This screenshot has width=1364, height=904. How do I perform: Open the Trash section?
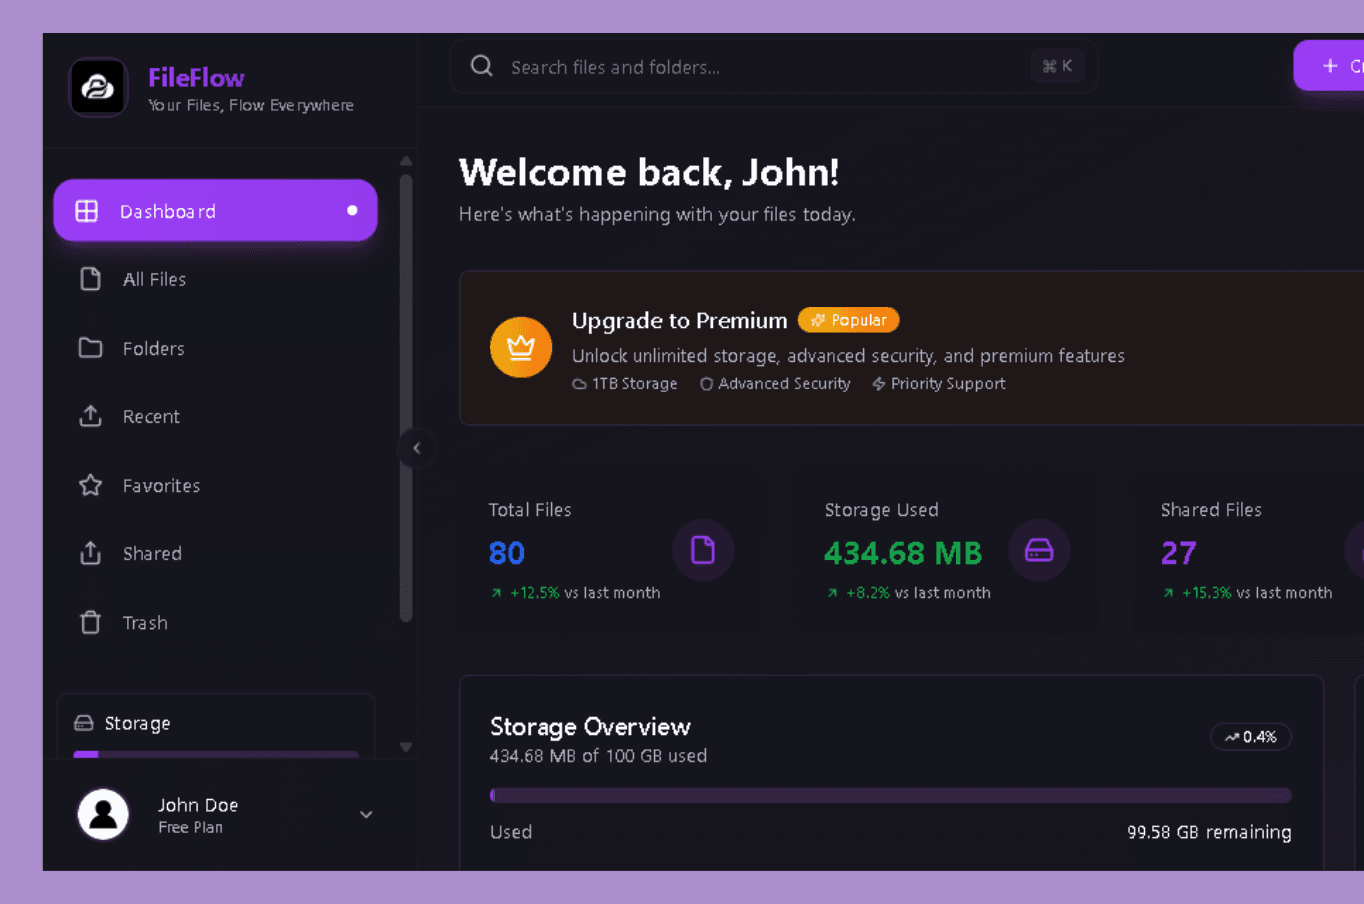coord(215,622)
